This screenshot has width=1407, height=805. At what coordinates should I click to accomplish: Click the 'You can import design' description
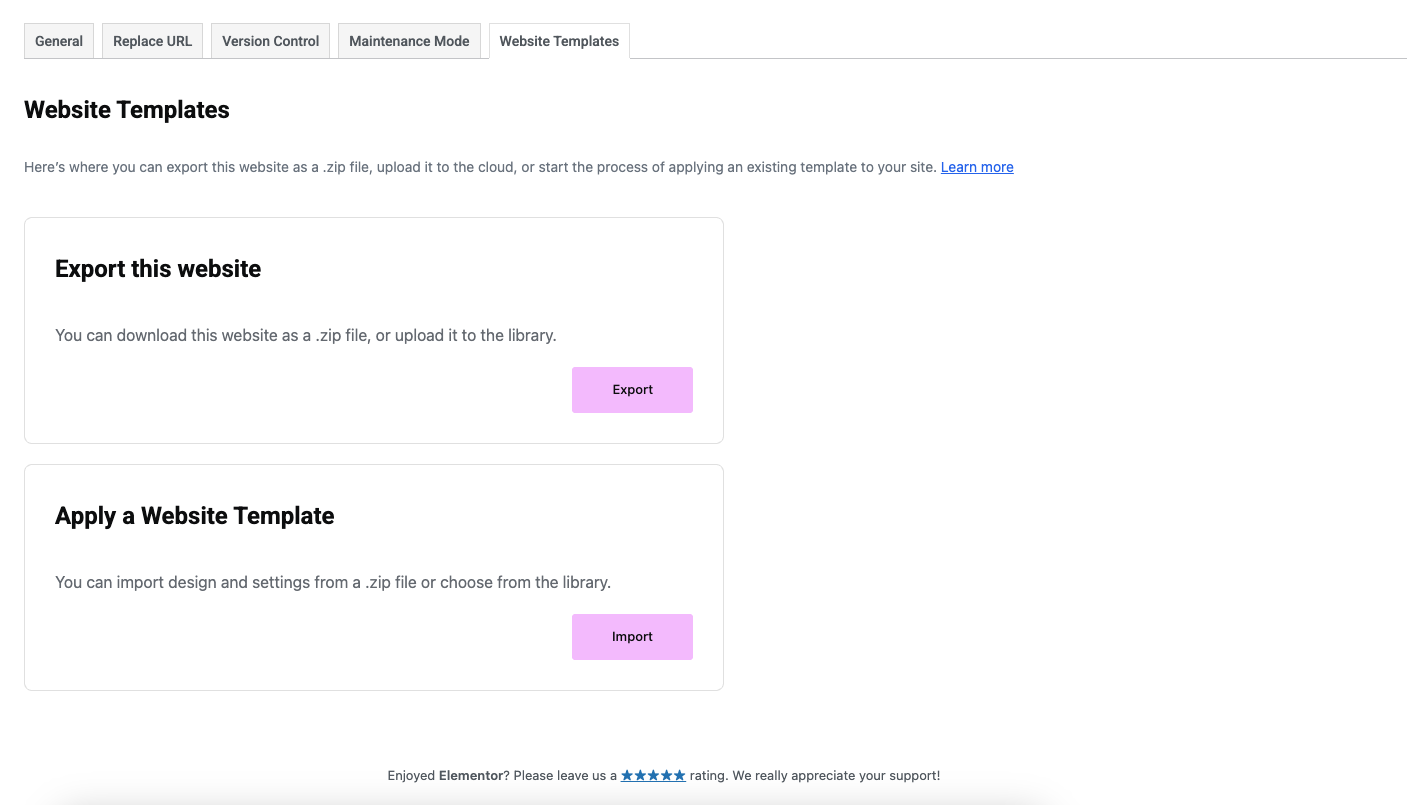[333, 582]
